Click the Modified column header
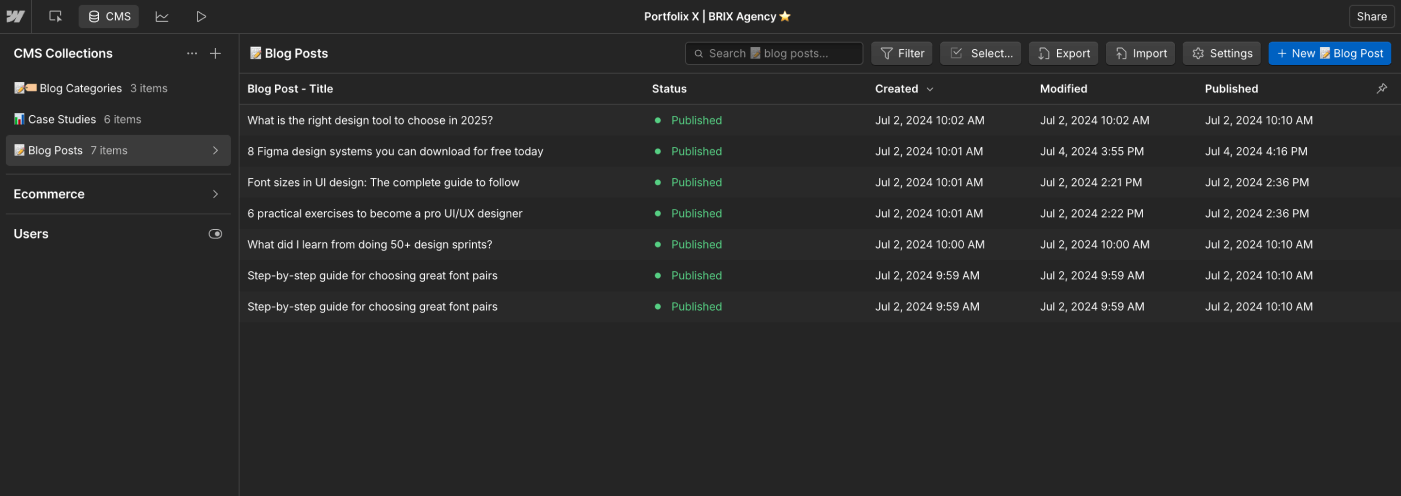This screenshot has width=1401, height=496. click(x=1064, y=89)
